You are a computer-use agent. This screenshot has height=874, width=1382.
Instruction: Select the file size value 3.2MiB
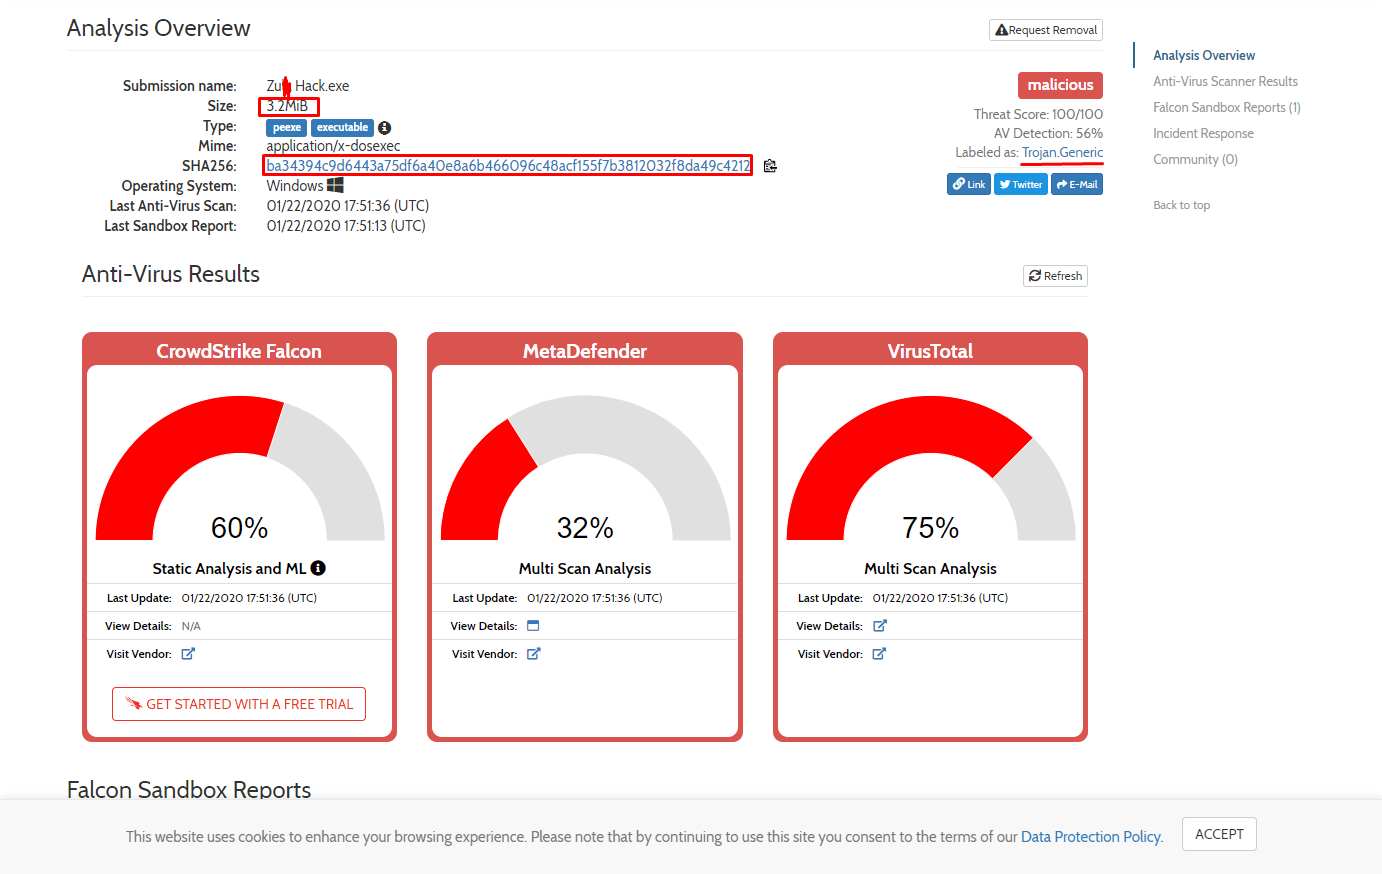click(x=287, y=106)
